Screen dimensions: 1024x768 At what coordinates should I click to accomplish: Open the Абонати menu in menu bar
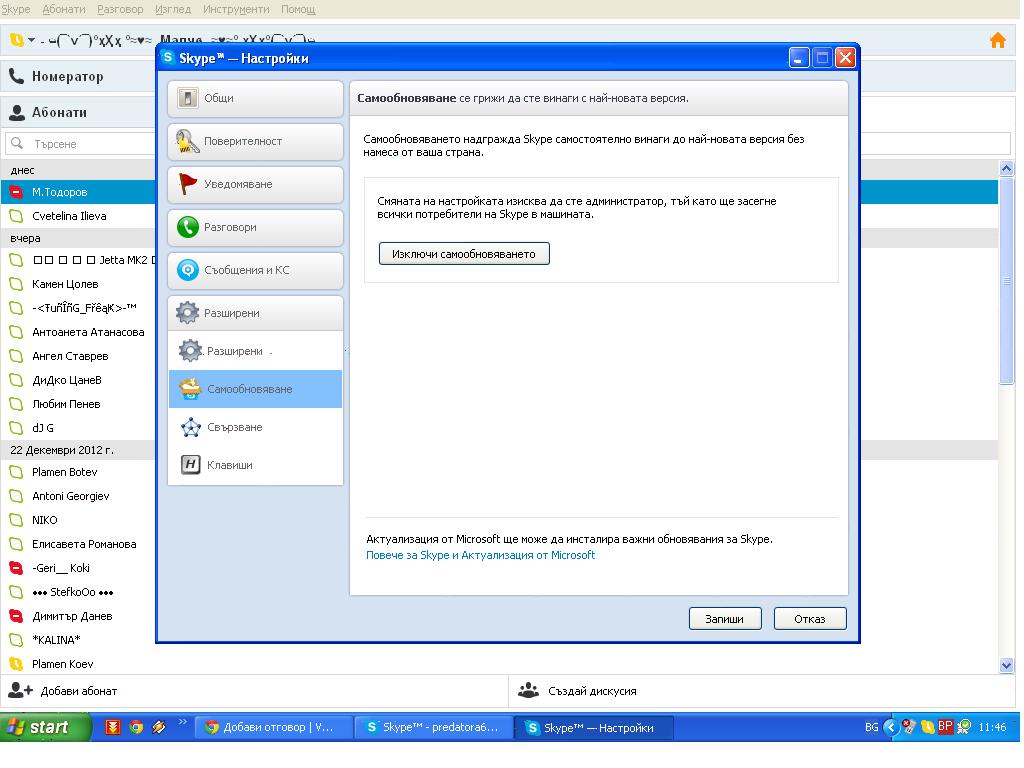coord(64,9)
